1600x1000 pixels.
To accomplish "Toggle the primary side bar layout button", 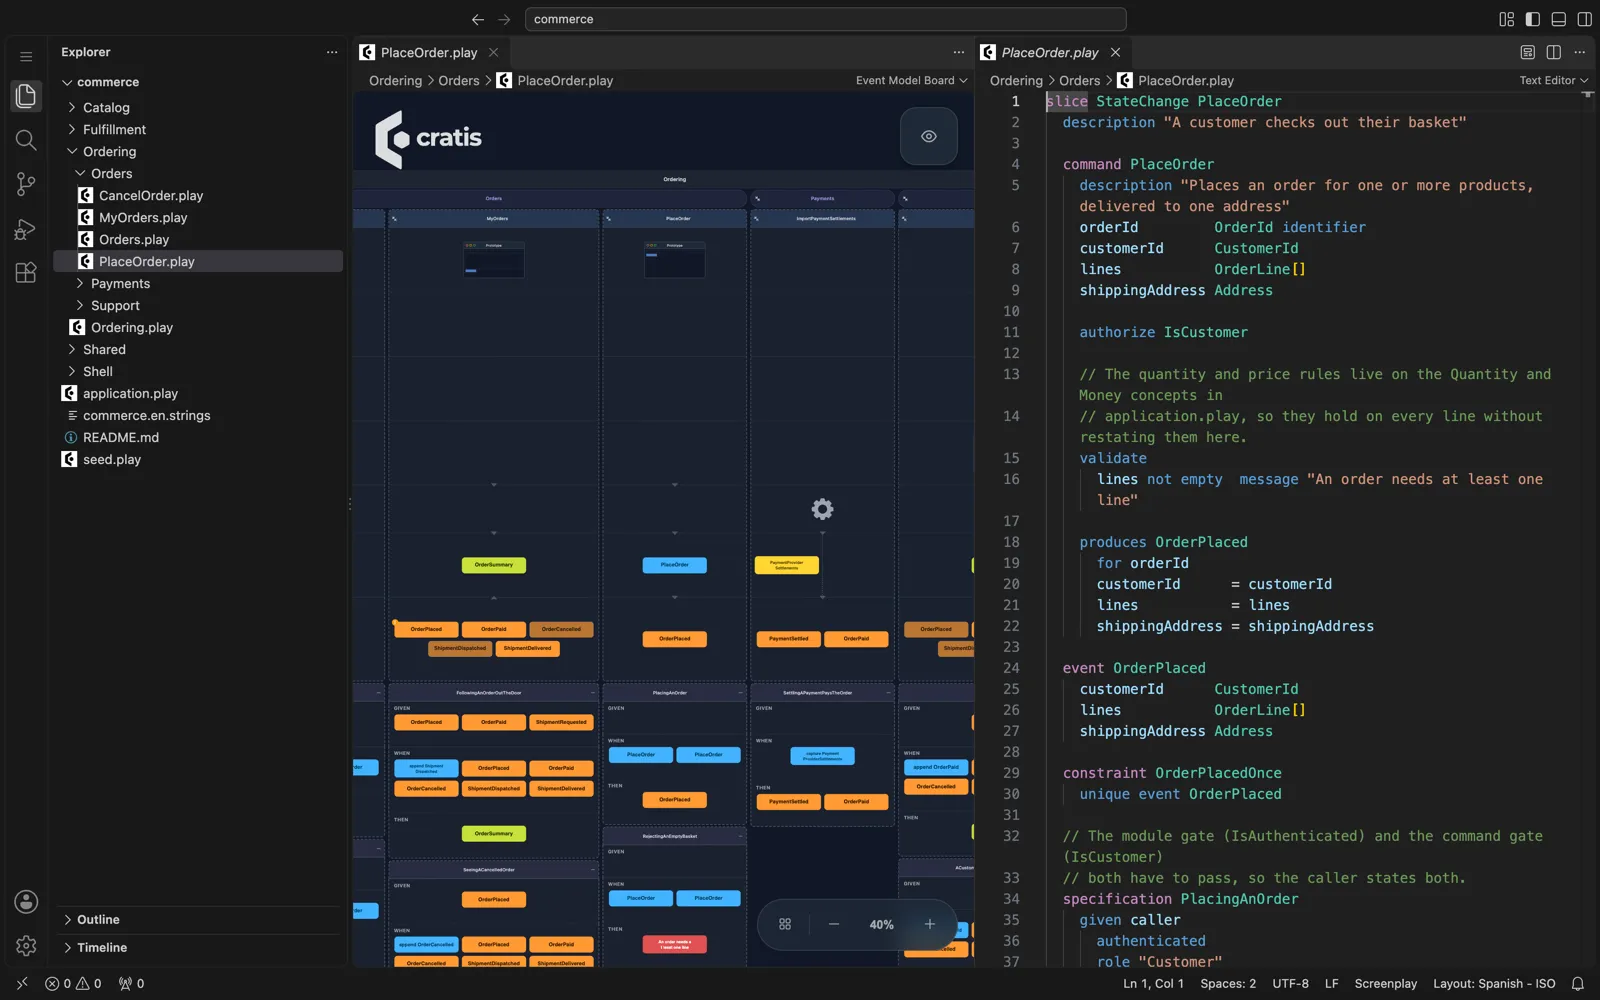I will [x=1533, y=19].
